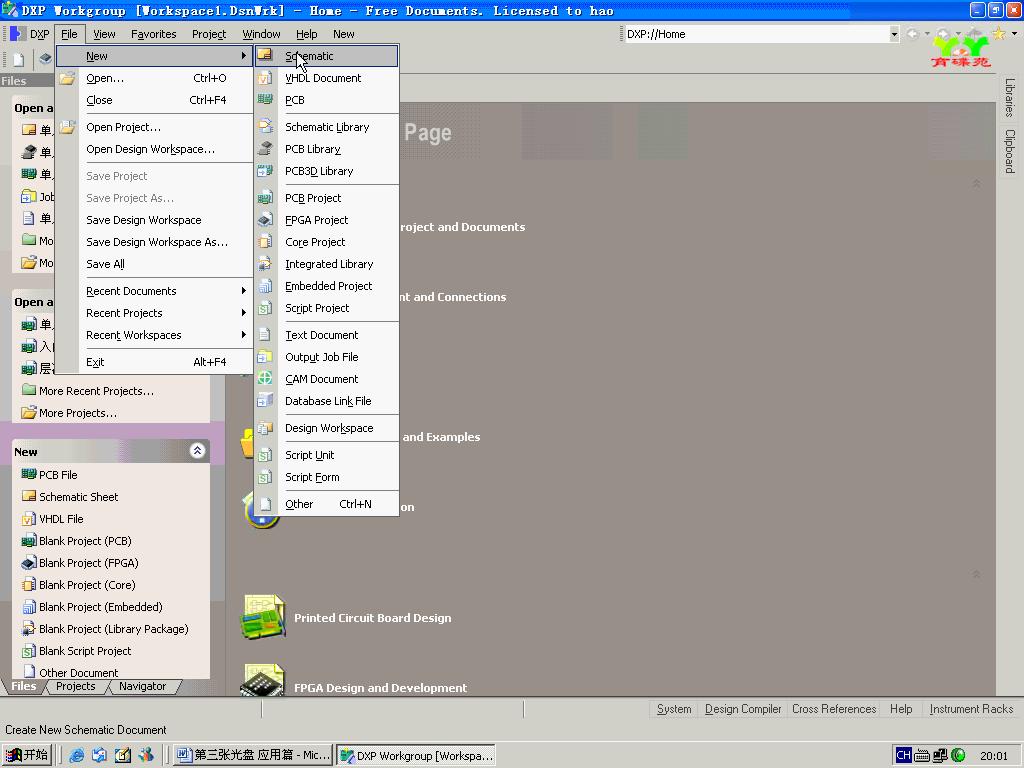
Task: Select PCB in the New submenu
Action: pyautogui.click(x=326, y=100)
